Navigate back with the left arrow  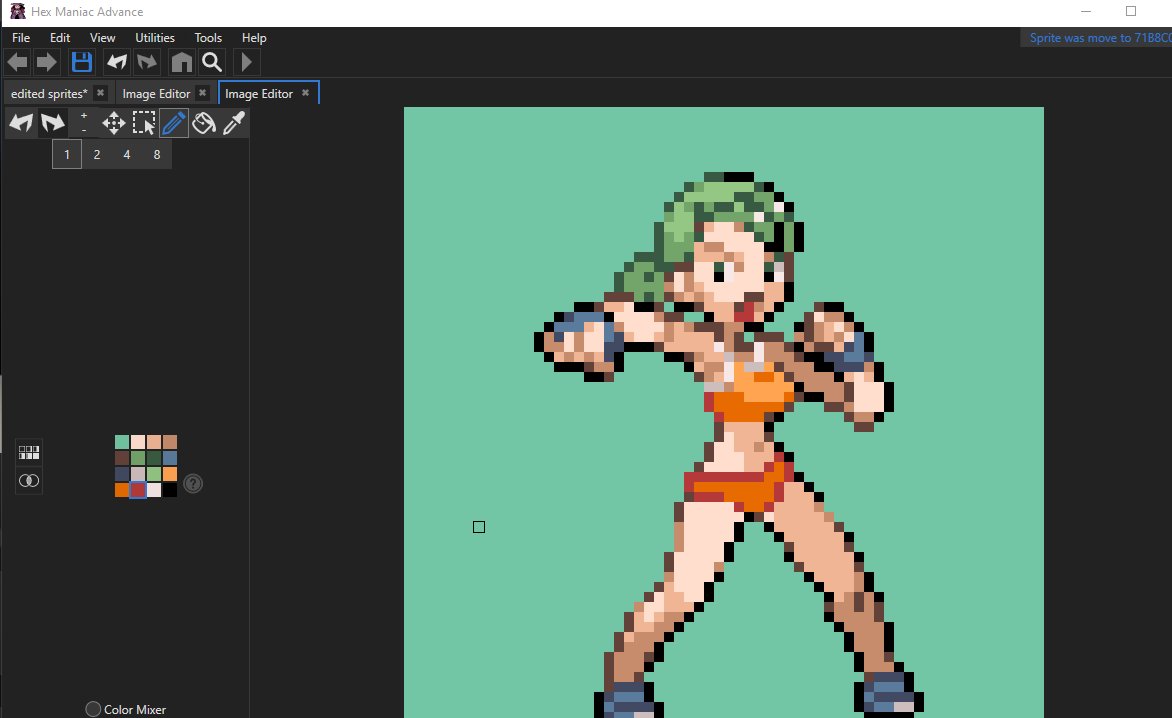tap(17, 62)
